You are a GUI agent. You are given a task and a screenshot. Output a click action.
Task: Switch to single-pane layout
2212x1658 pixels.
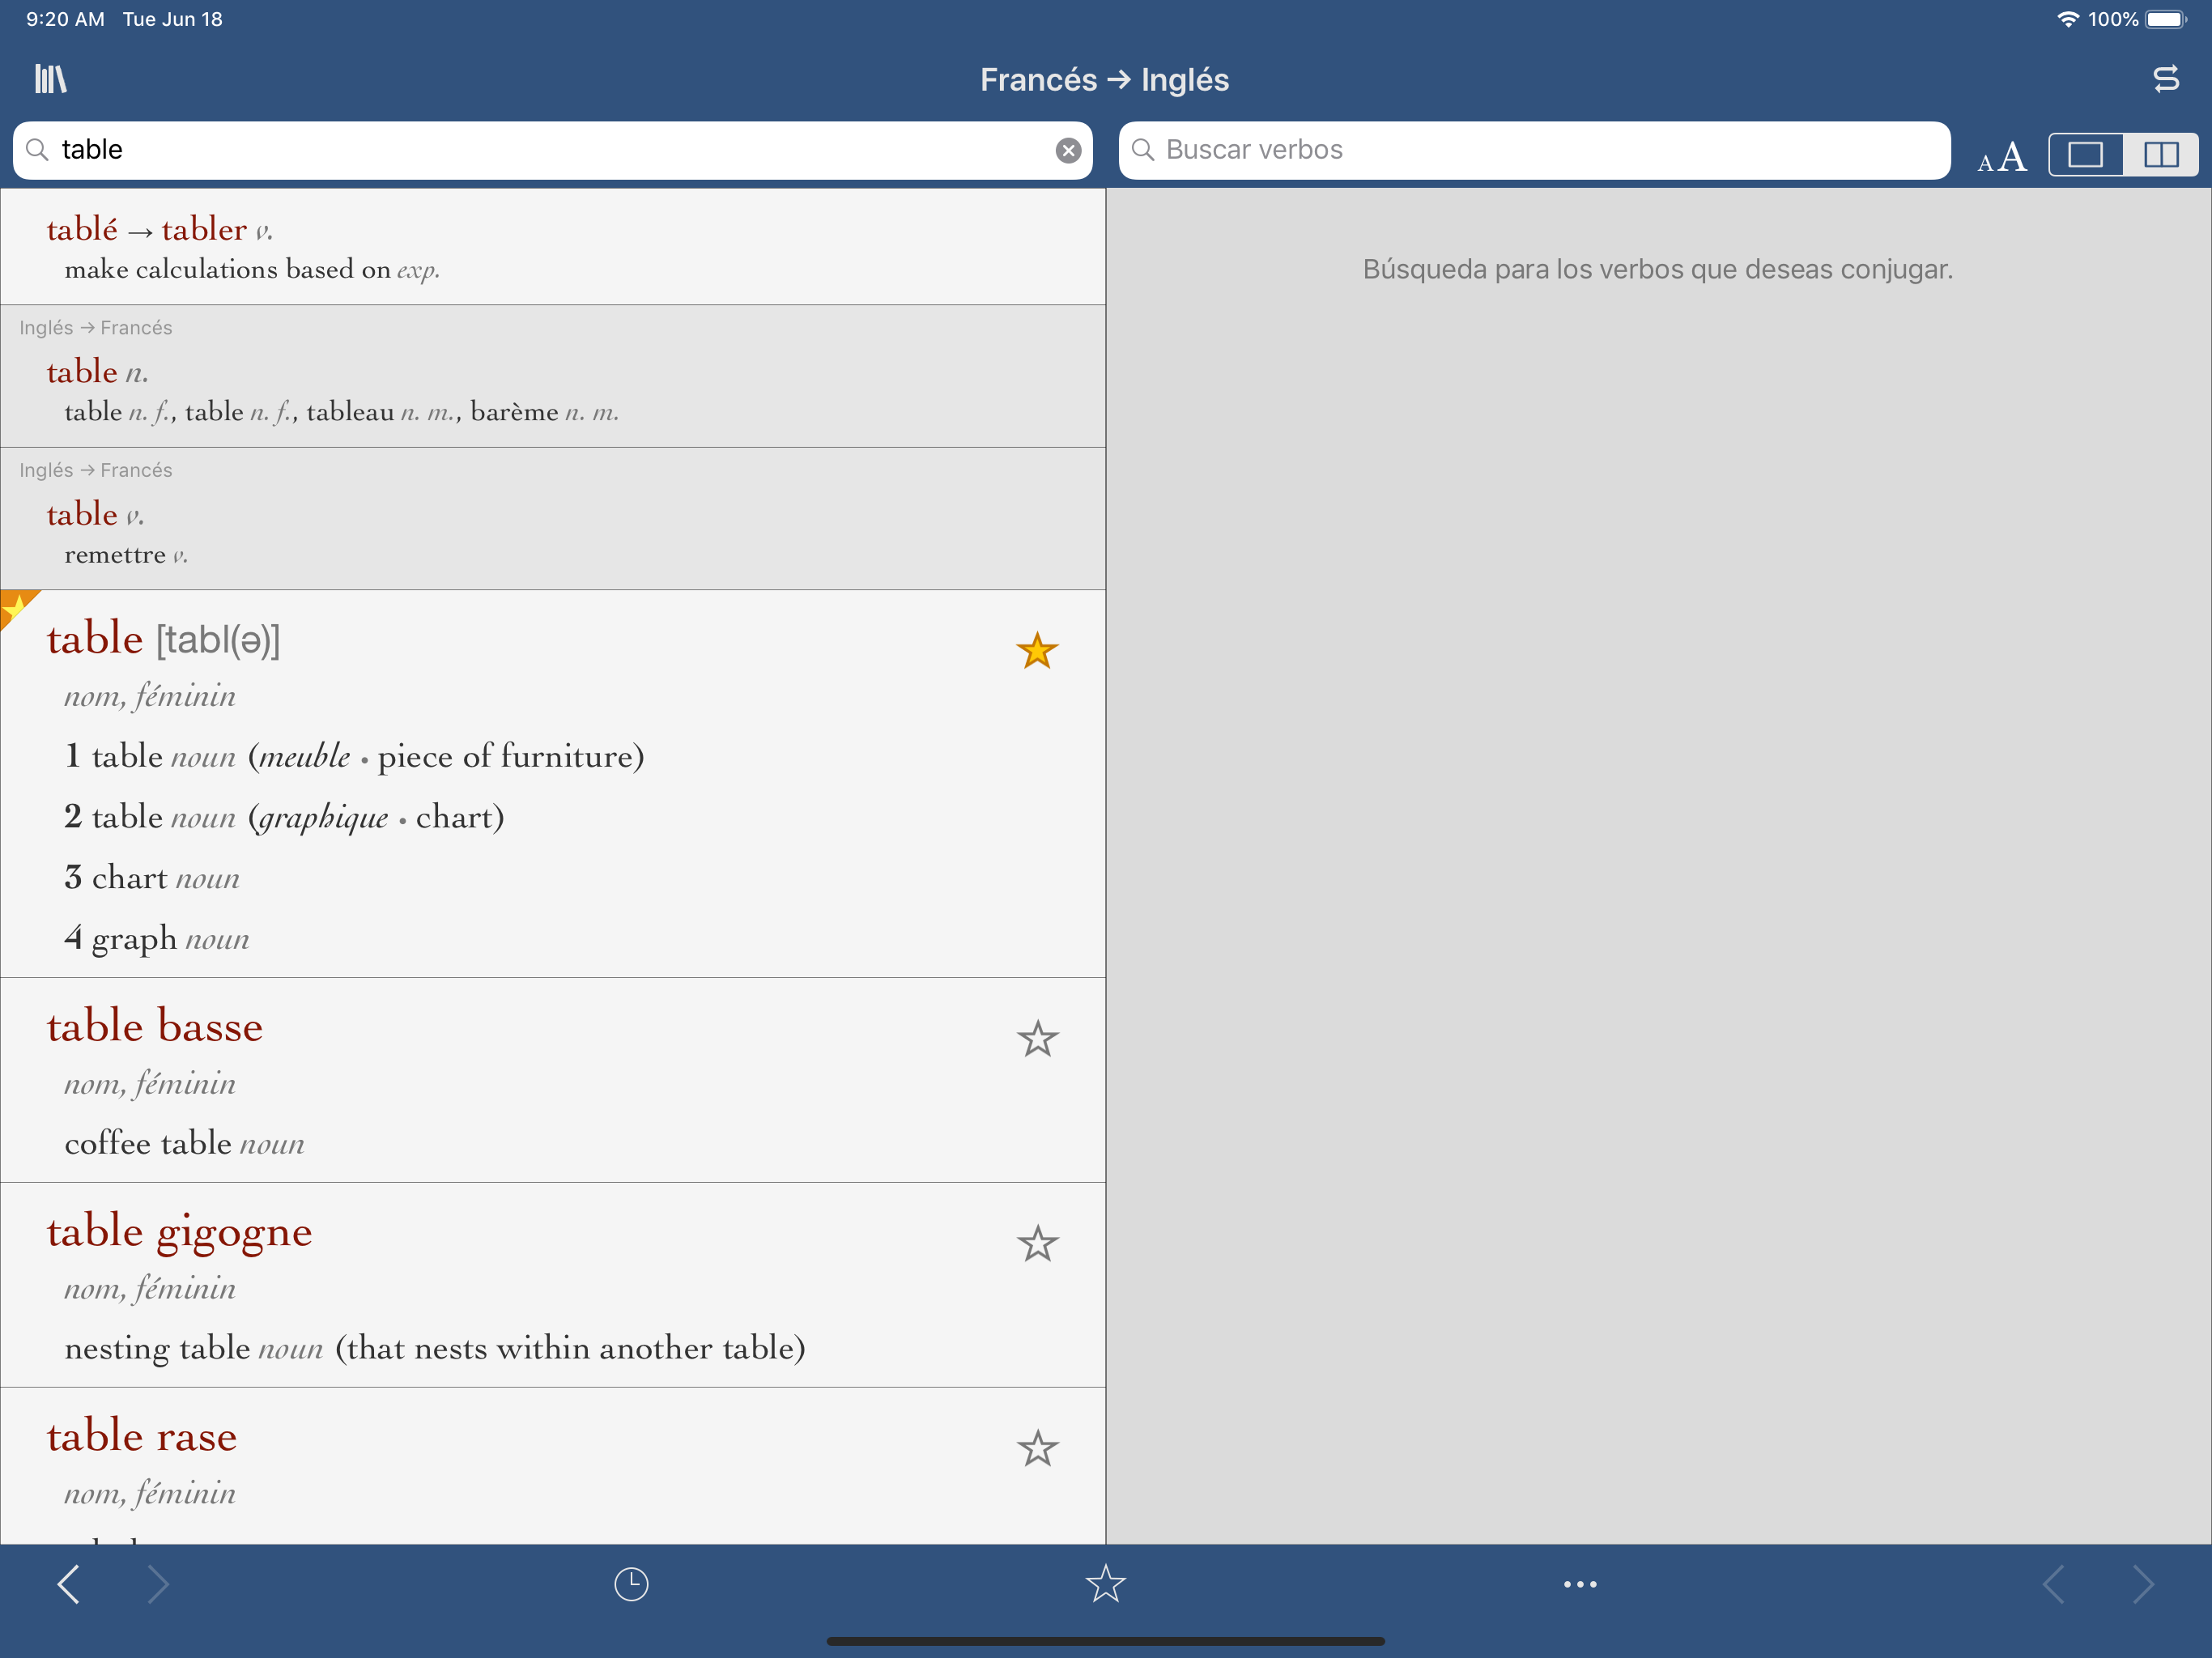[2085, 155]
